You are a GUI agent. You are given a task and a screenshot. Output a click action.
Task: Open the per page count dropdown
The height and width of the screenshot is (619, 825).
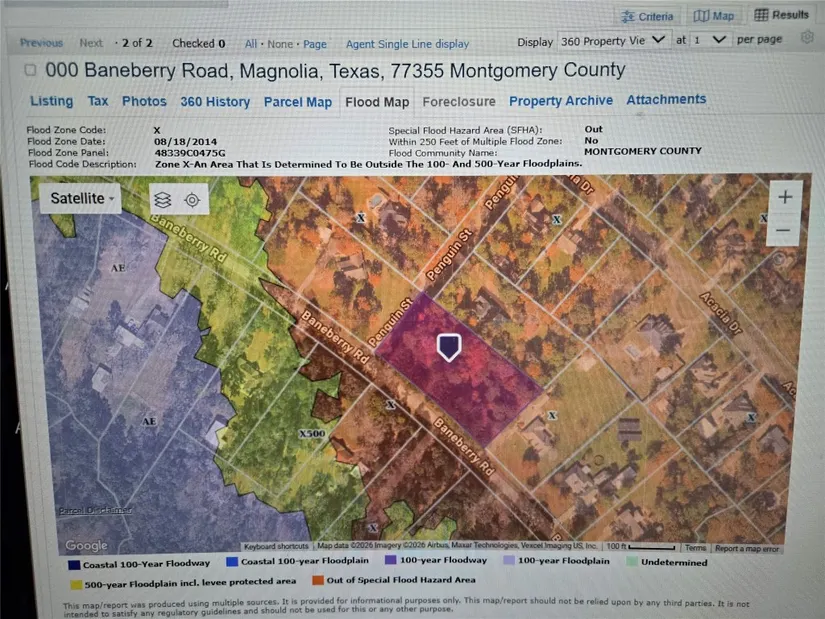pos(708,40)
